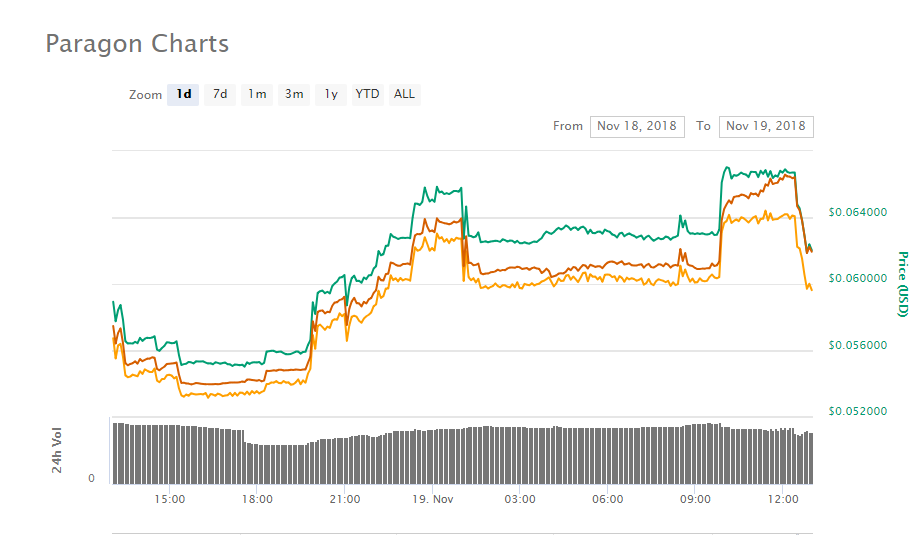Click the 03:00 time axis label
This screenshot has height=535, width=918.
click(x=520, y=499)
